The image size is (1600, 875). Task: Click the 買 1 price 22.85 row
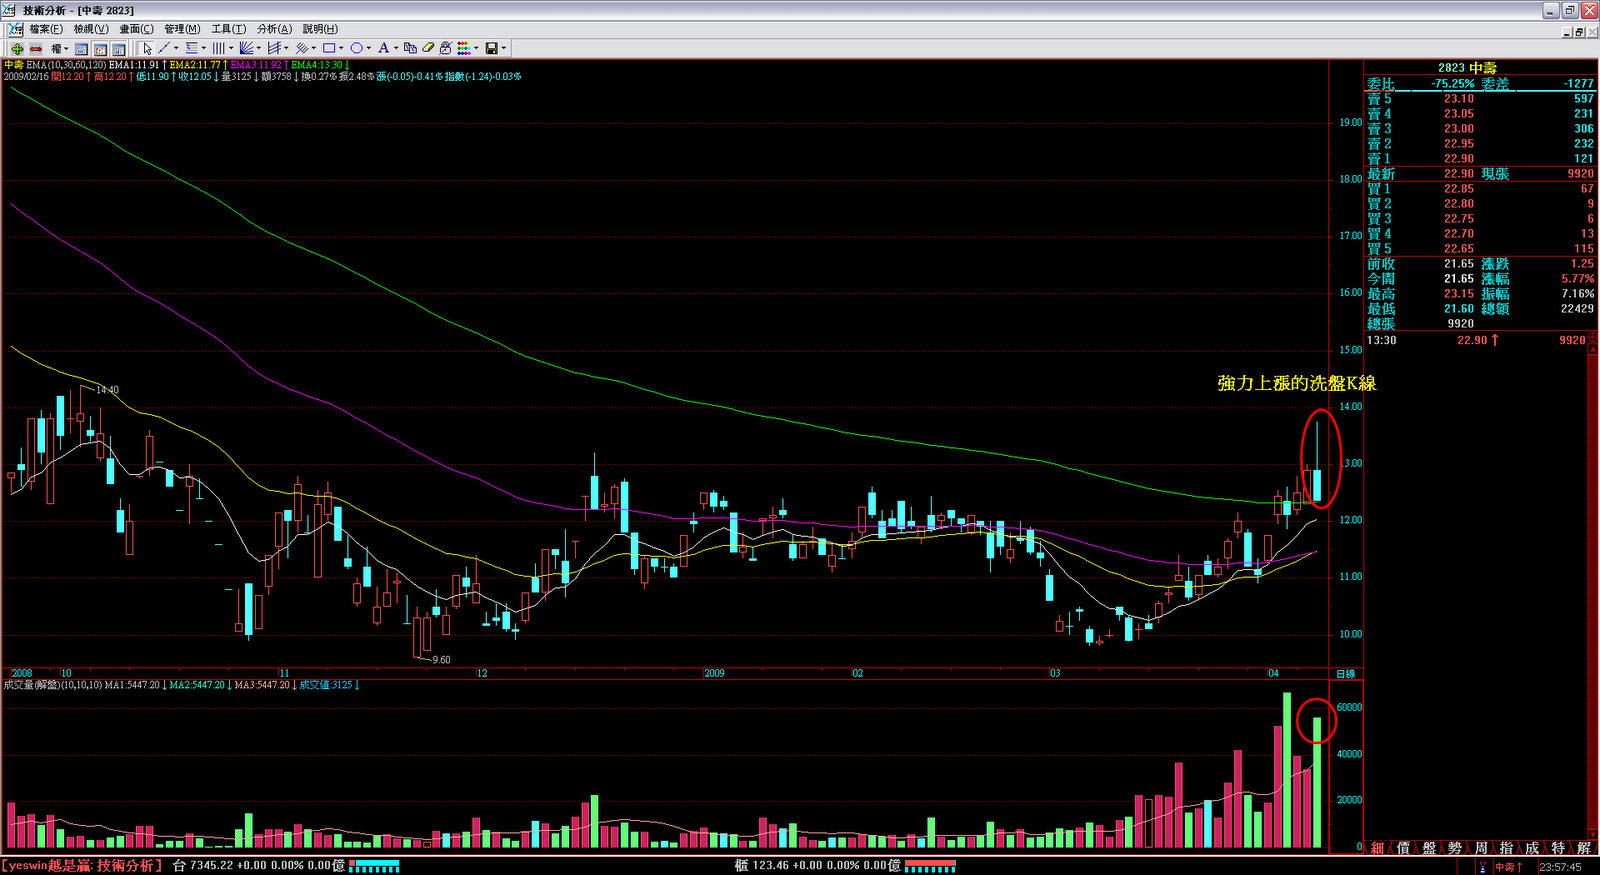pos(1480,189)
